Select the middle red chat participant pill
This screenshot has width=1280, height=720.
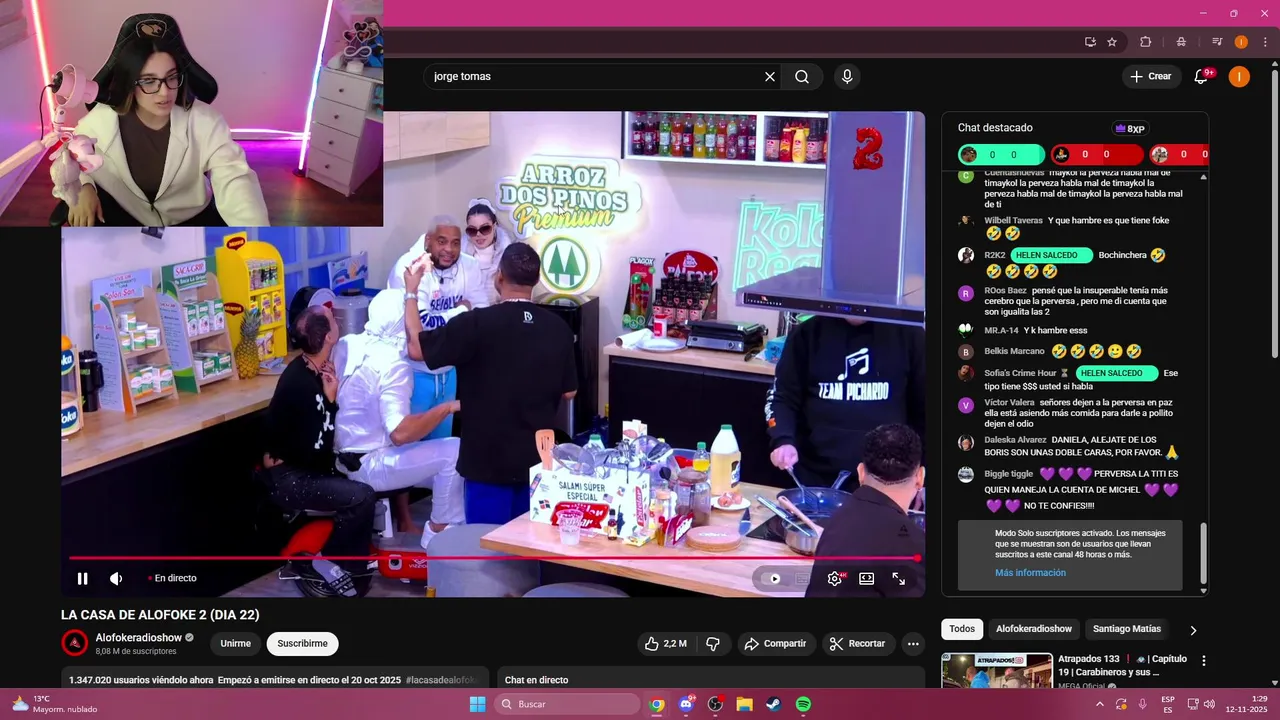pos(1096,154)
